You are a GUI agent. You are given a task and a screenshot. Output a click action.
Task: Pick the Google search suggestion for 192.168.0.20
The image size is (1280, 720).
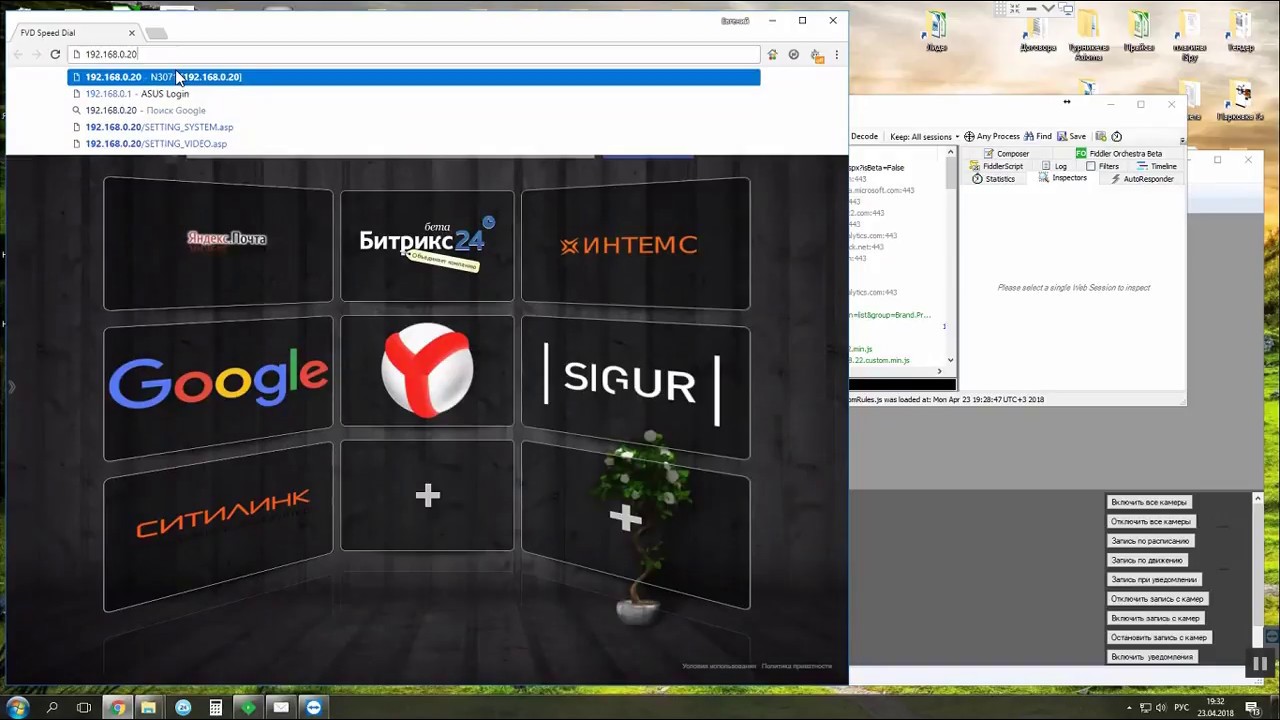(x=414, y=110)
